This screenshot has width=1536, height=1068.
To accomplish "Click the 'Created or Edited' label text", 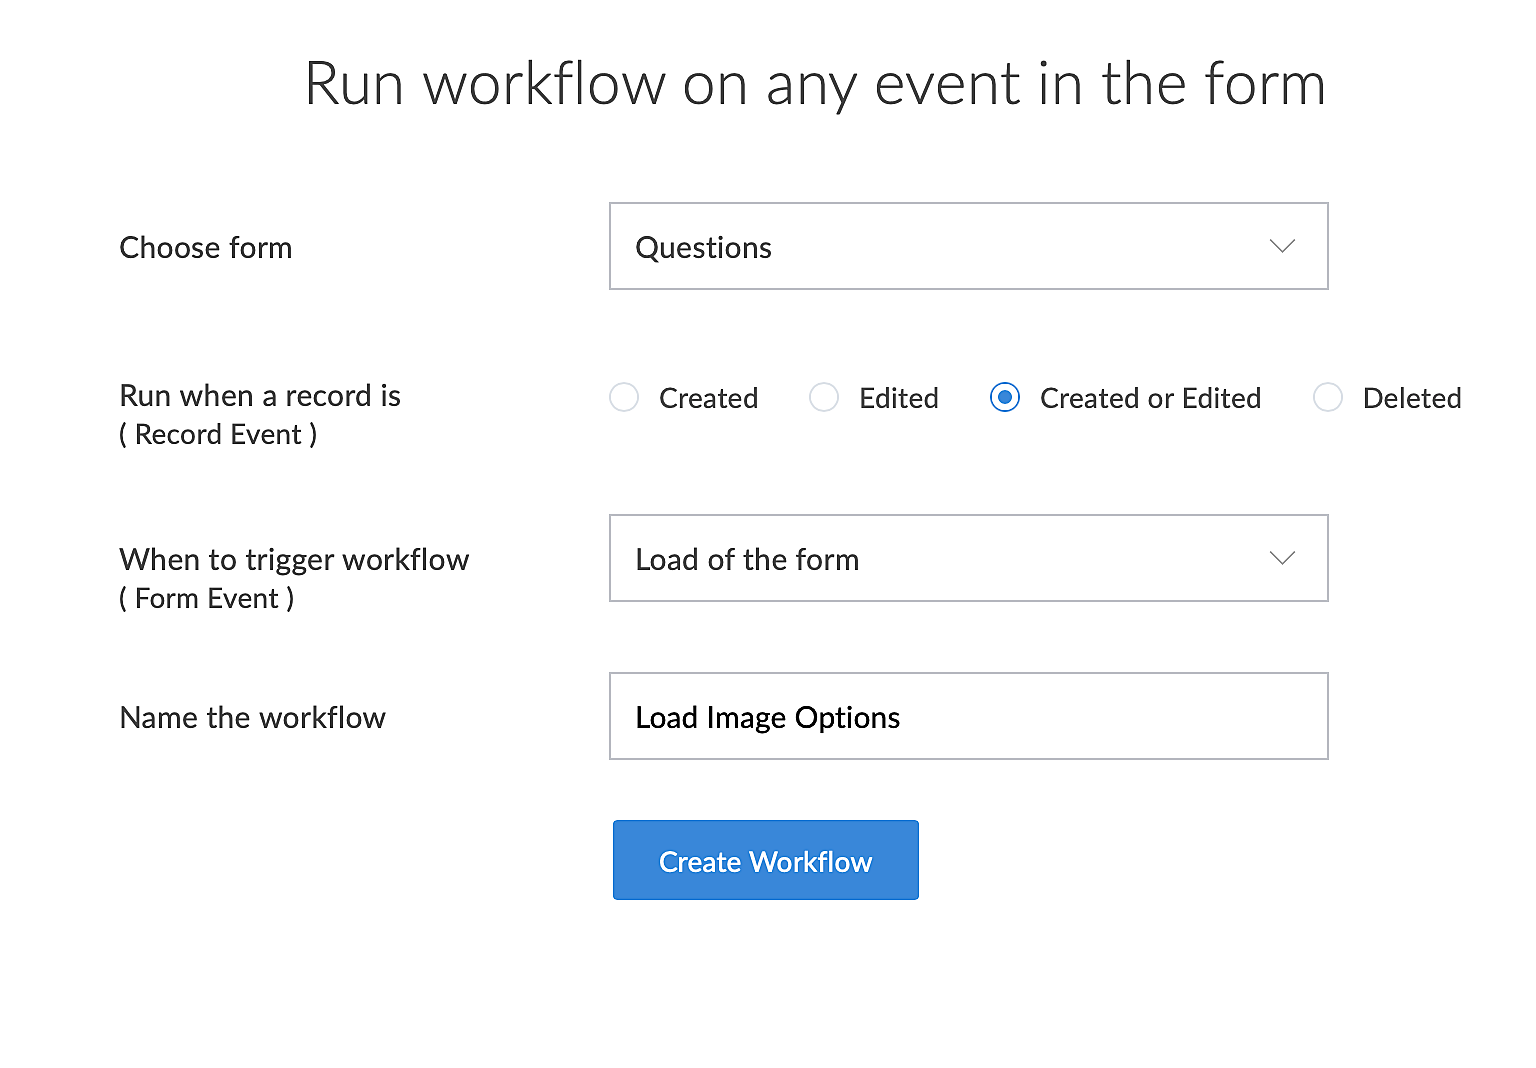I will 1150,398.
